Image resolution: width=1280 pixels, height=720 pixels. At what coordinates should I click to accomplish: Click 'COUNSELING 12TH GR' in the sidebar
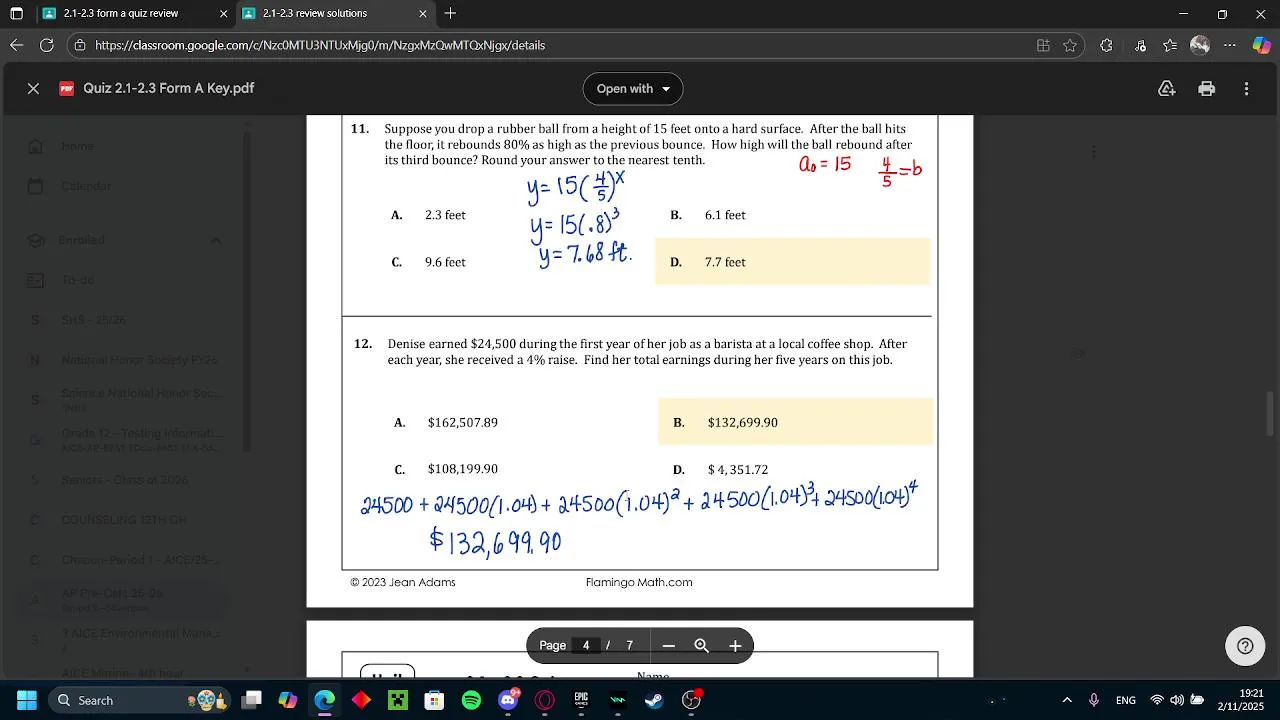click(x=124, y=520)
